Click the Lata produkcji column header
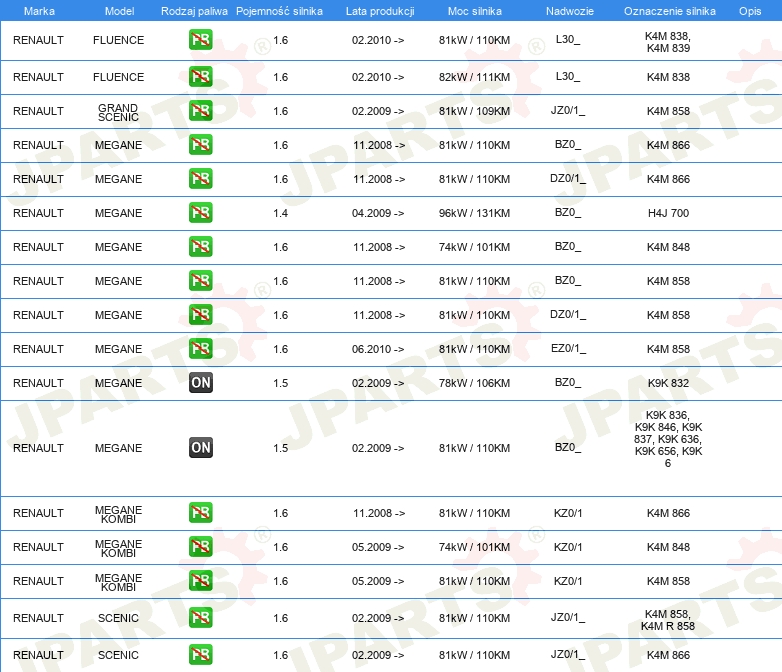Image resolution: width=782 pixels, height=672 pixels. tap(380, 11)
